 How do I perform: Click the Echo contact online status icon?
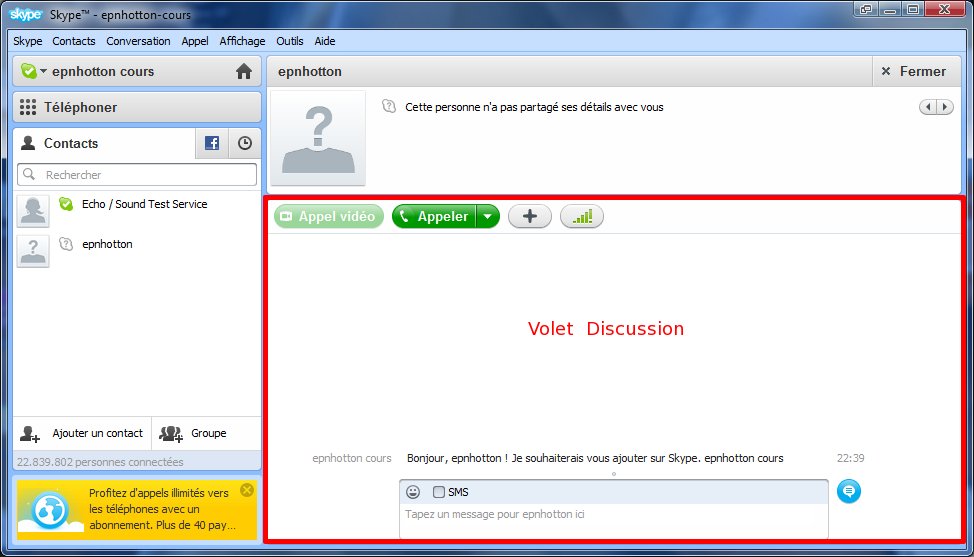pos(66,203)
